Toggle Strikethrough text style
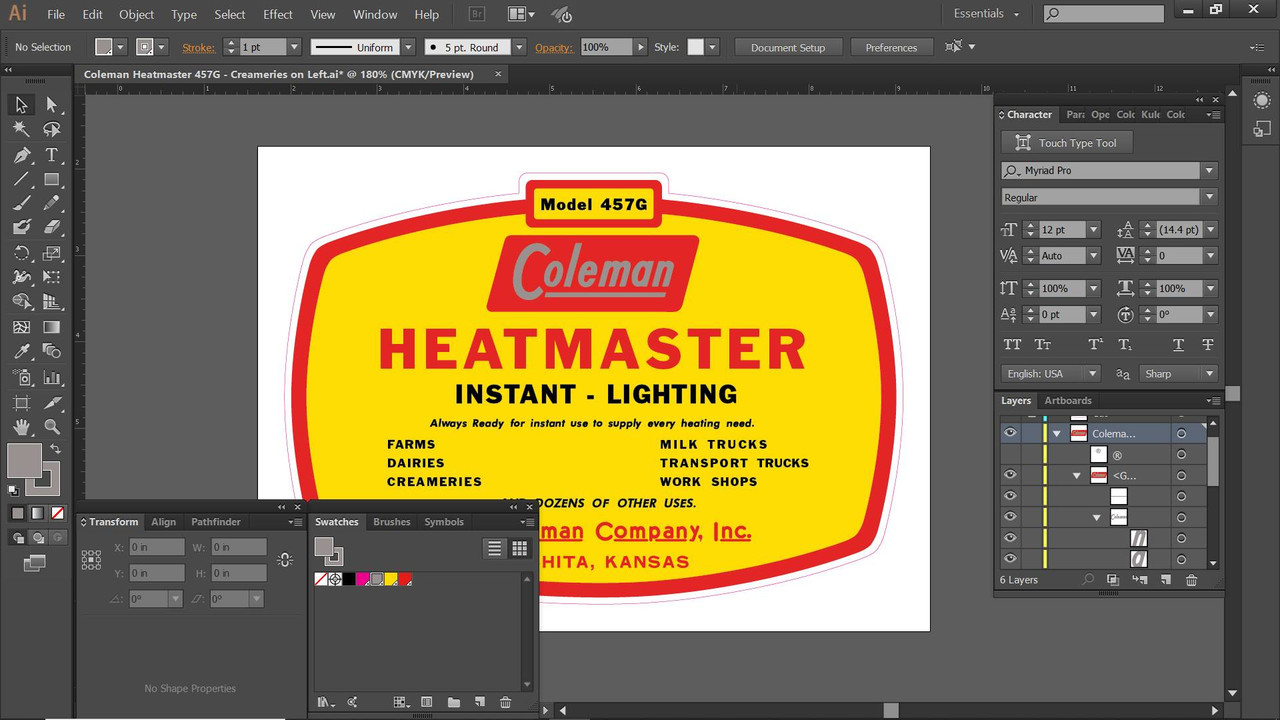Viewport: 1280px width, 720px height. pyautogui.click(x=1207, y=345)
